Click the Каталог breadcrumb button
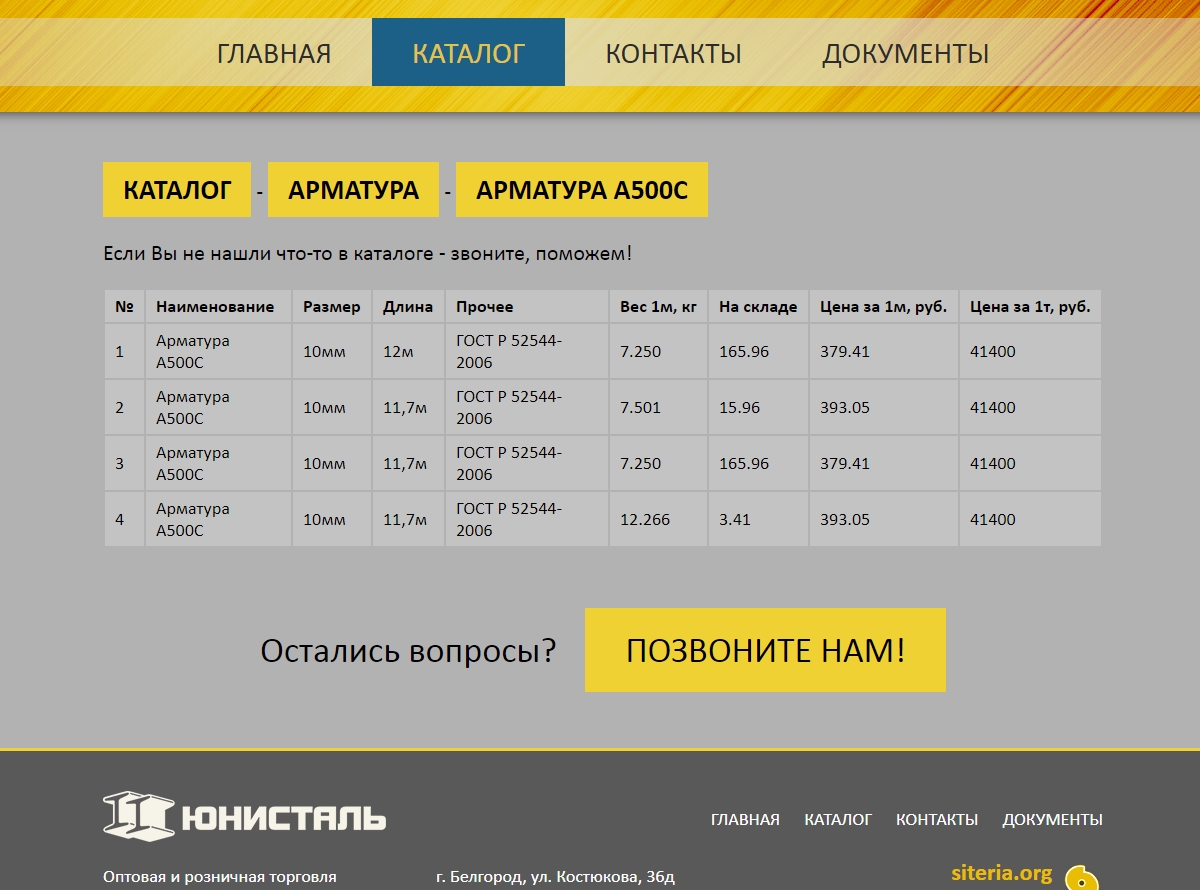The image size is (1200, 890). (x=177, y=190)
